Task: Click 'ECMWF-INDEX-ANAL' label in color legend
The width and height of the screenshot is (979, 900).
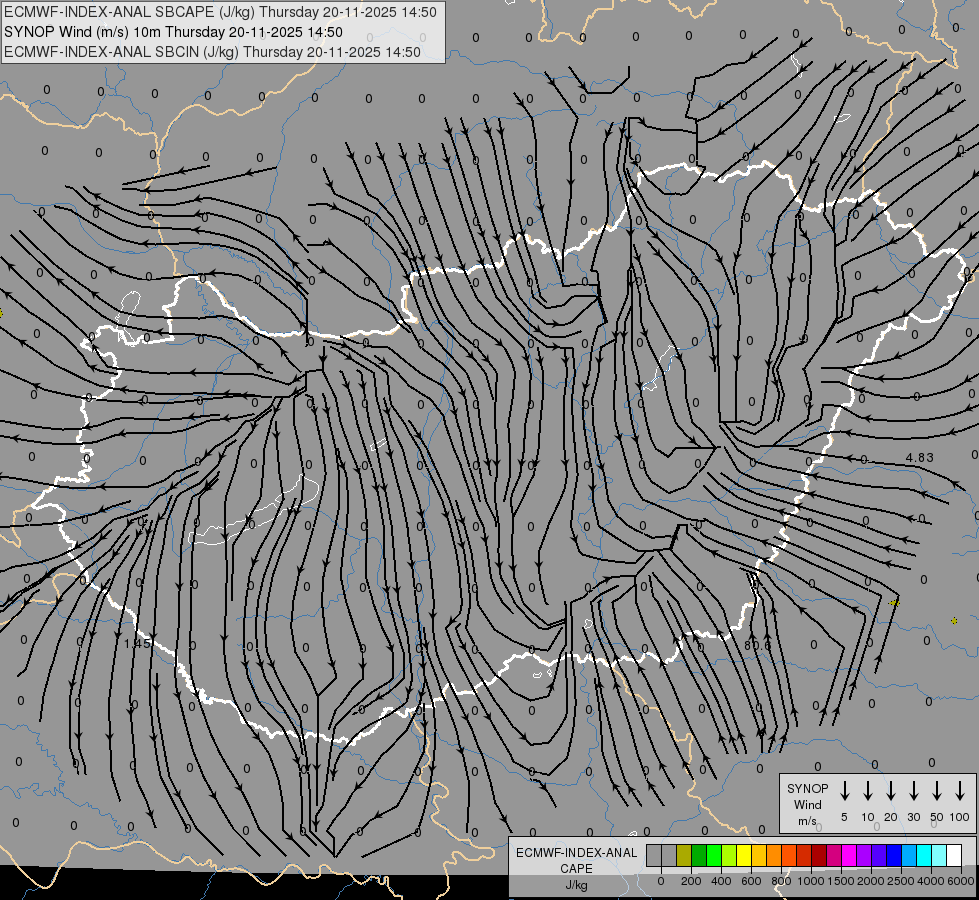Action: 576,853
